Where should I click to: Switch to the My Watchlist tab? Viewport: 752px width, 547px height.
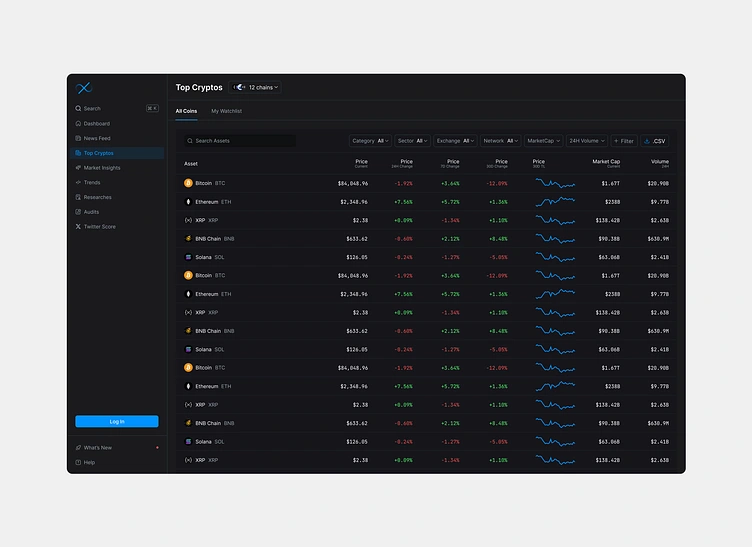pos(226,111)
